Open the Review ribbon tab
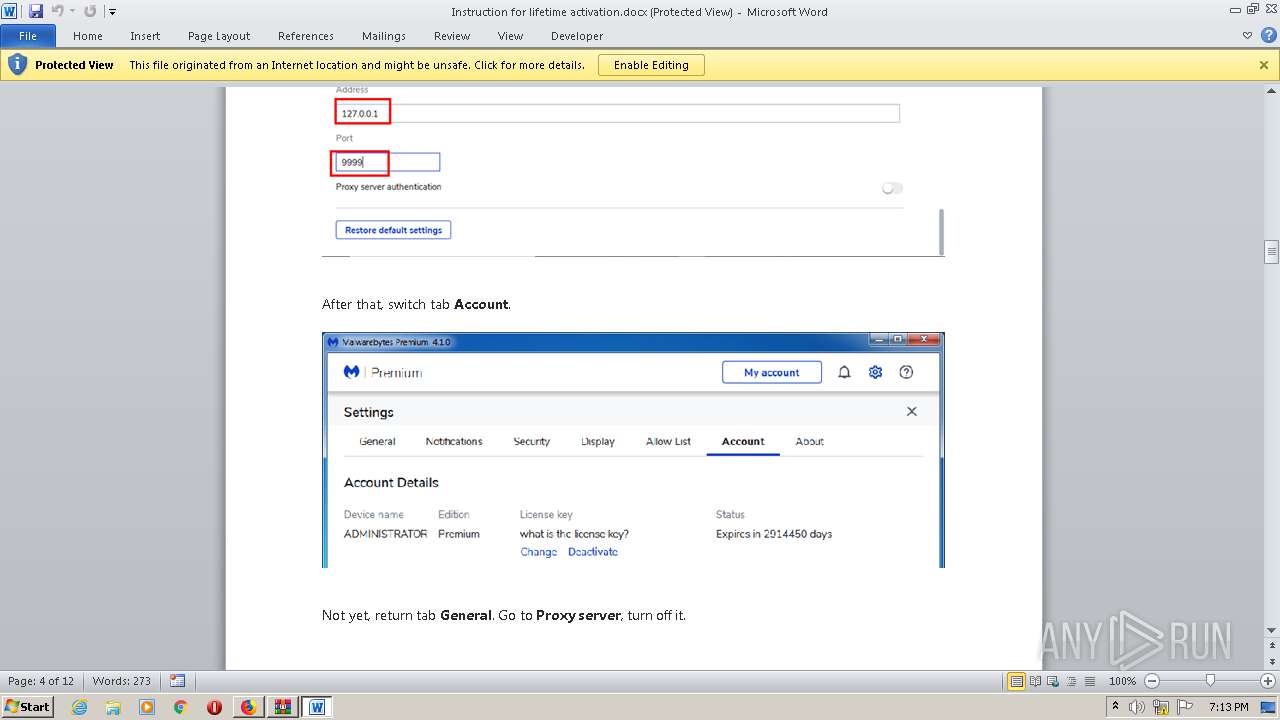The height and width of the screenshot is (720, 1280). pyautogui.click(x=452, y=36)
